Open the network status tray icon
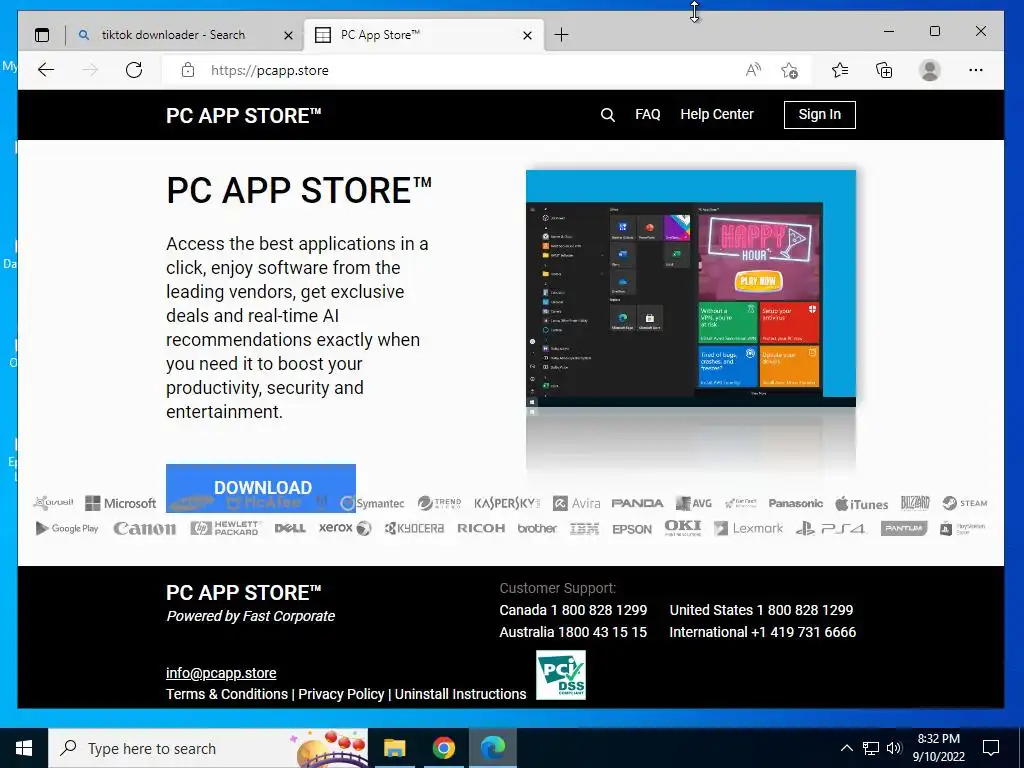The width and height of the screenshot is (1024, 768). click(871, 748)
